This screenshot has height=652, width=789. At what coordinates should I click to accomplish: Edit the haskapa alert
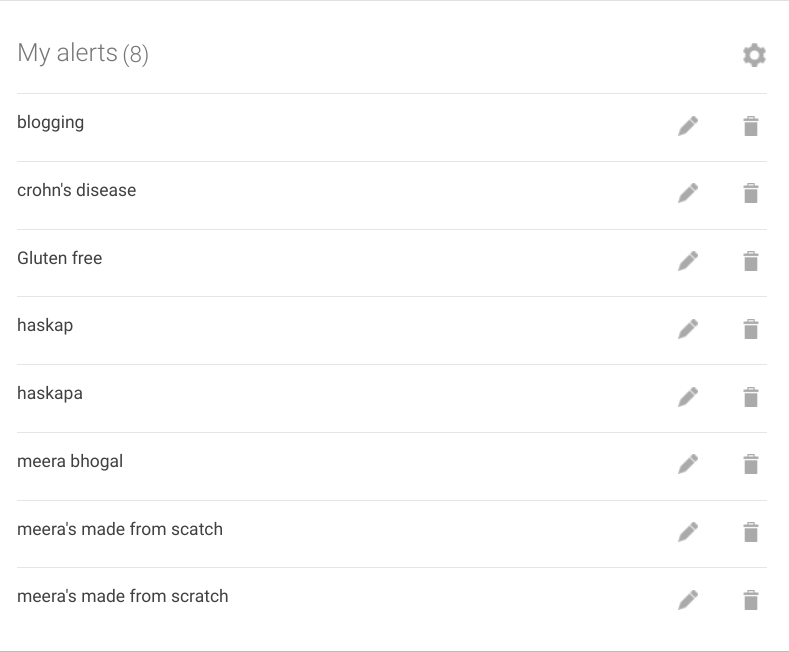[x=688, y=397]
